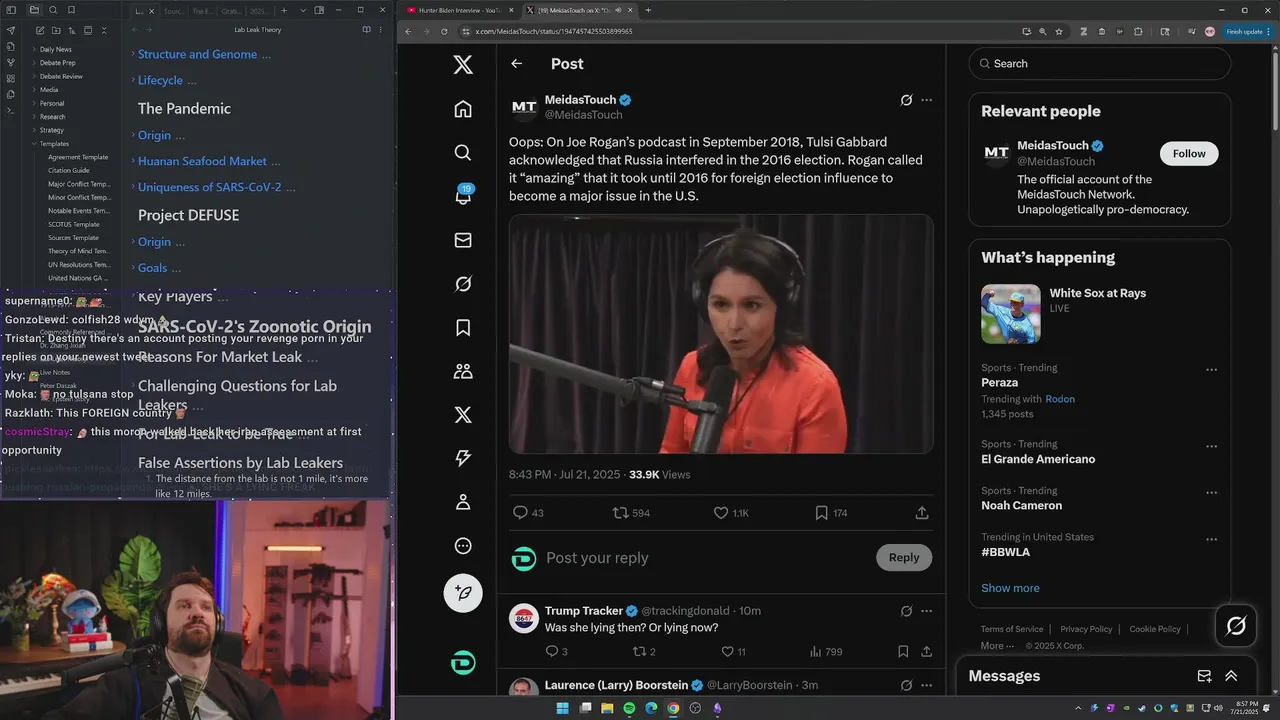1280x720 pixels.
Task: Toggle Obsidian left sidebar panel
Action: [11, 10]
